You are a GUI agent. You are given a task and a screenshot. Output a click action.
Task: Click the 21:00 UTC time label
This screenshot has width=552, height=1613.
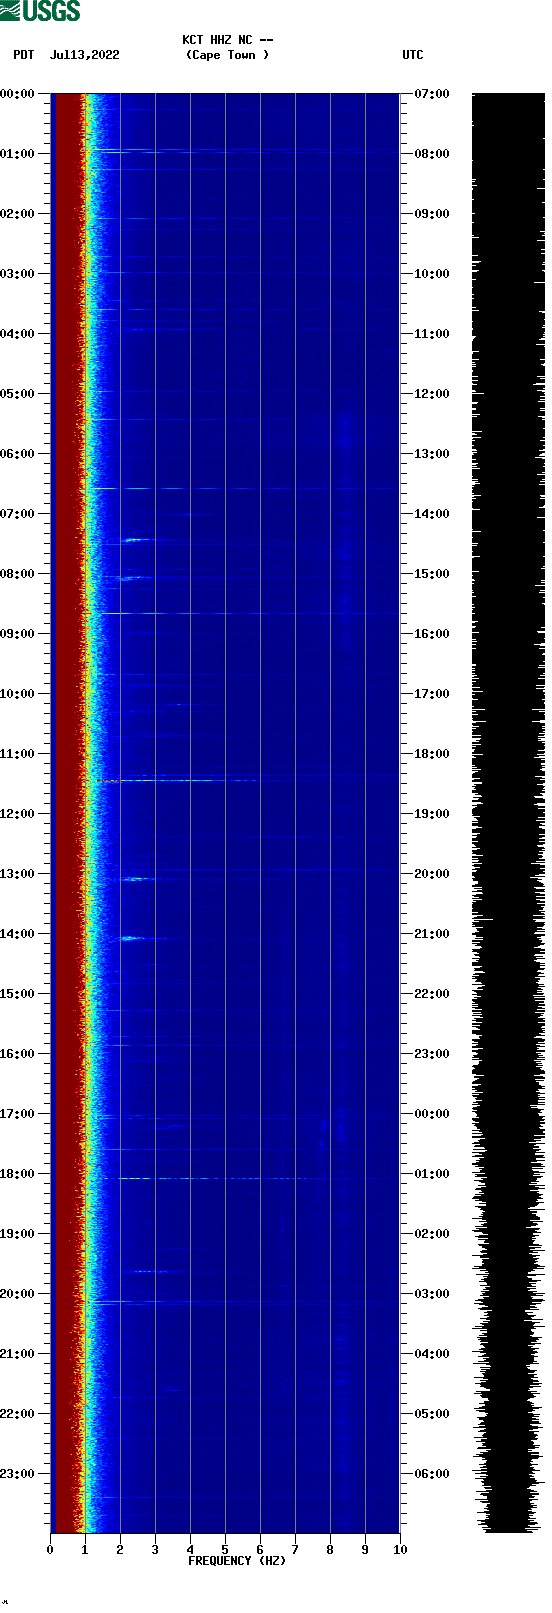pos(432,934)
